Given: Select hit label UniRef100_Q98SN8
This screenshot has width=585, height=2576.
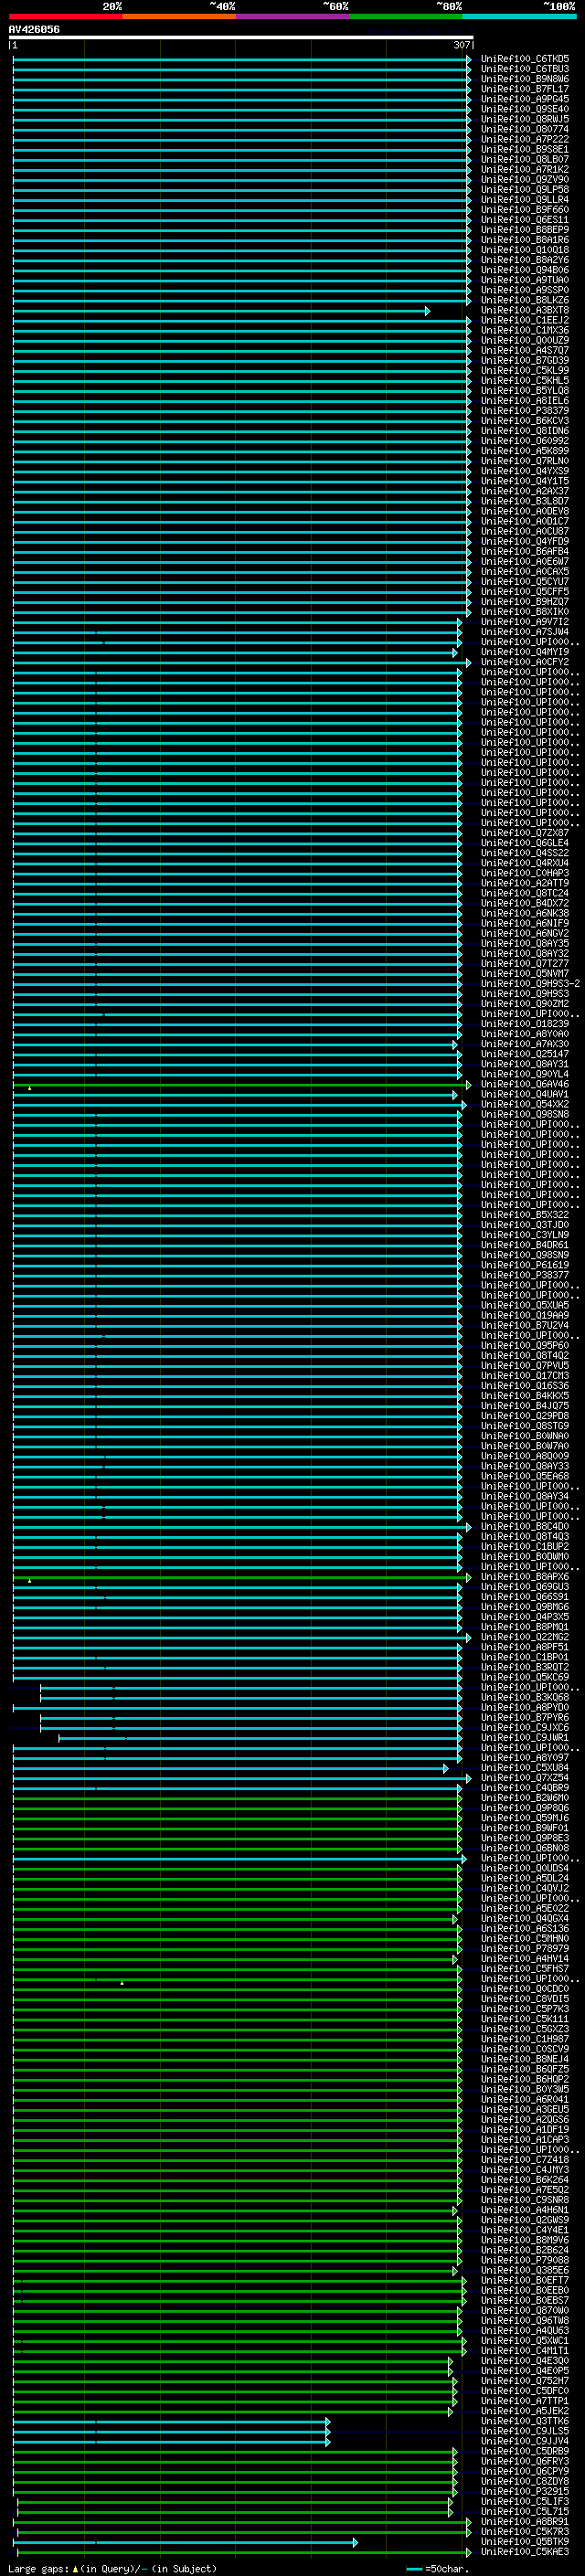Looking at the screenshot, I should 525,1114.
